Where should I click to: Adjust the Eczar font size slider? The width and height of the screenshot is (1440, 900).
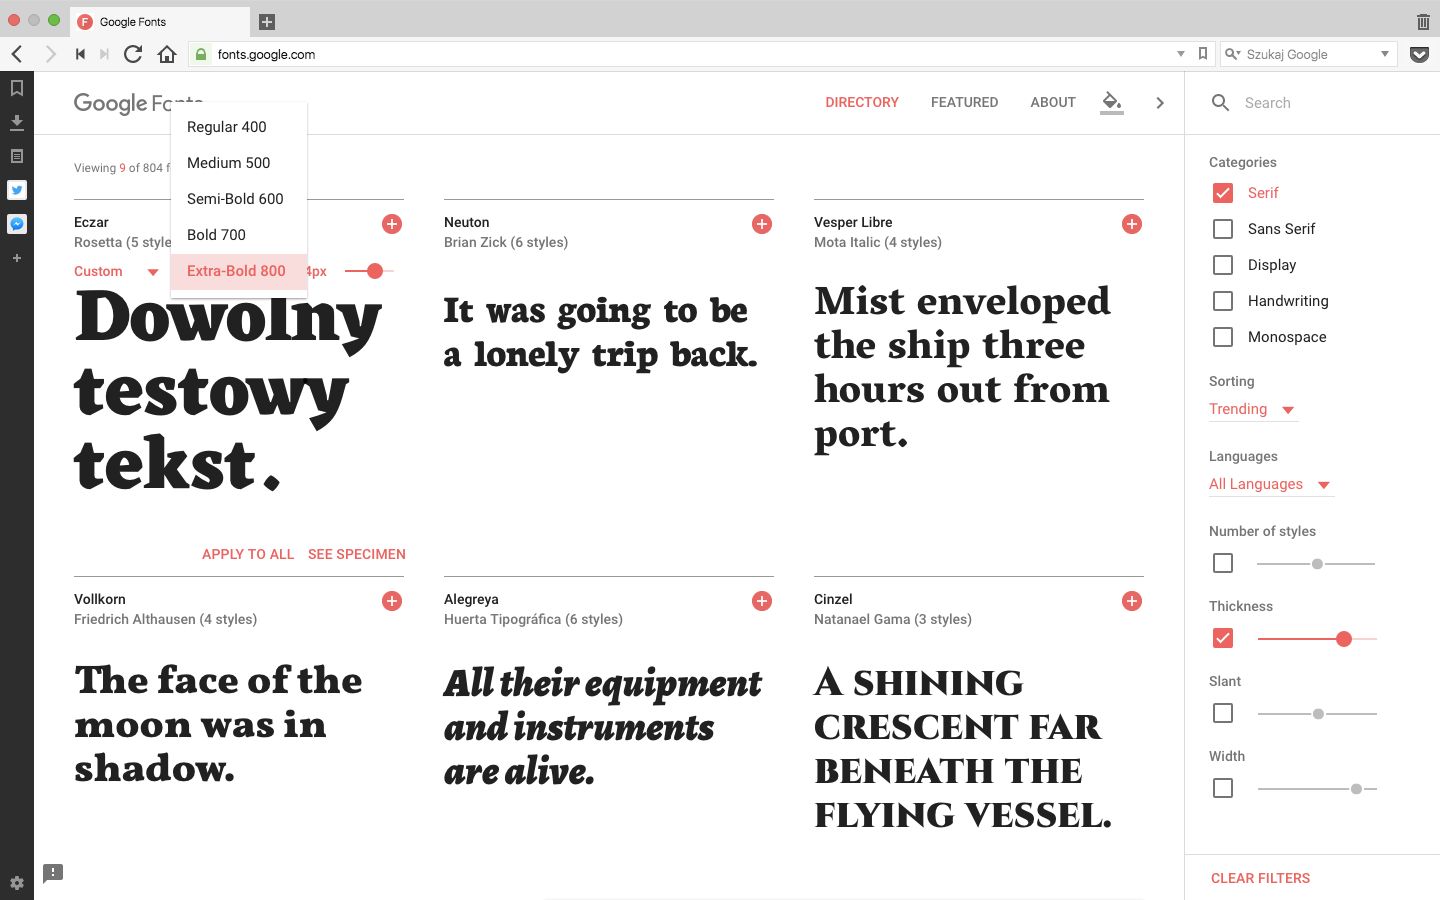point(375,271)
